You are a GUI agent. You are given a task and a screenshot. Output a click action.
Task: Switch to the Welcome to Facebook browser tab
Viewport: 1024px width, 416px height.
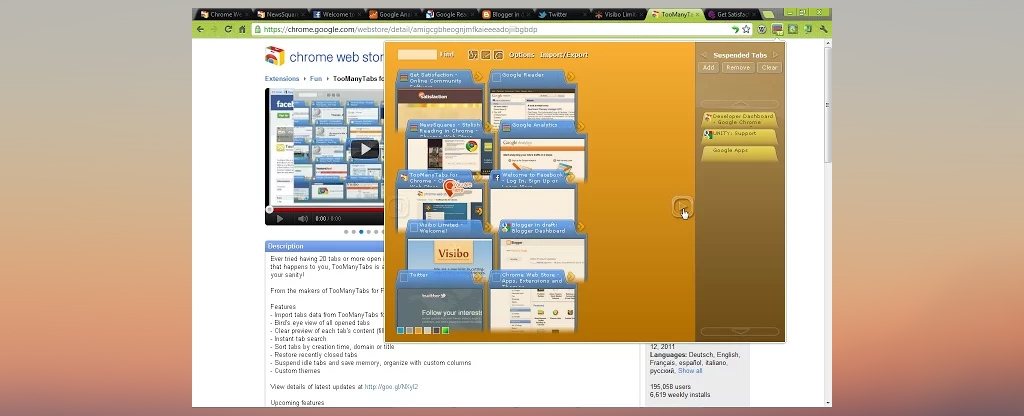pyautogui.click(x=336, y=14)
